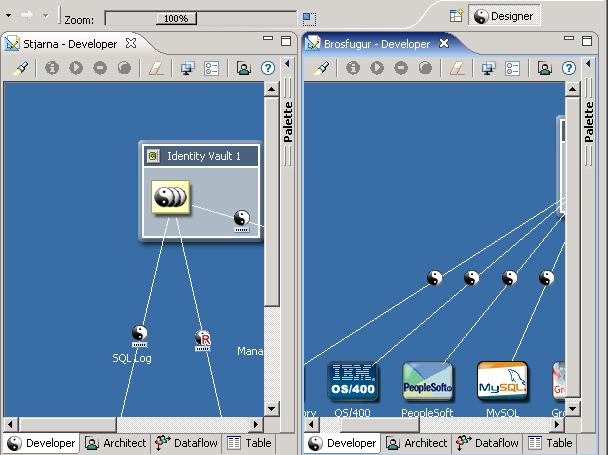The width and height of the screenshot is (608, 455).
Task: Click pencil tool icon in Brosfugur toolbar
Action: click(x=321, y=68)
